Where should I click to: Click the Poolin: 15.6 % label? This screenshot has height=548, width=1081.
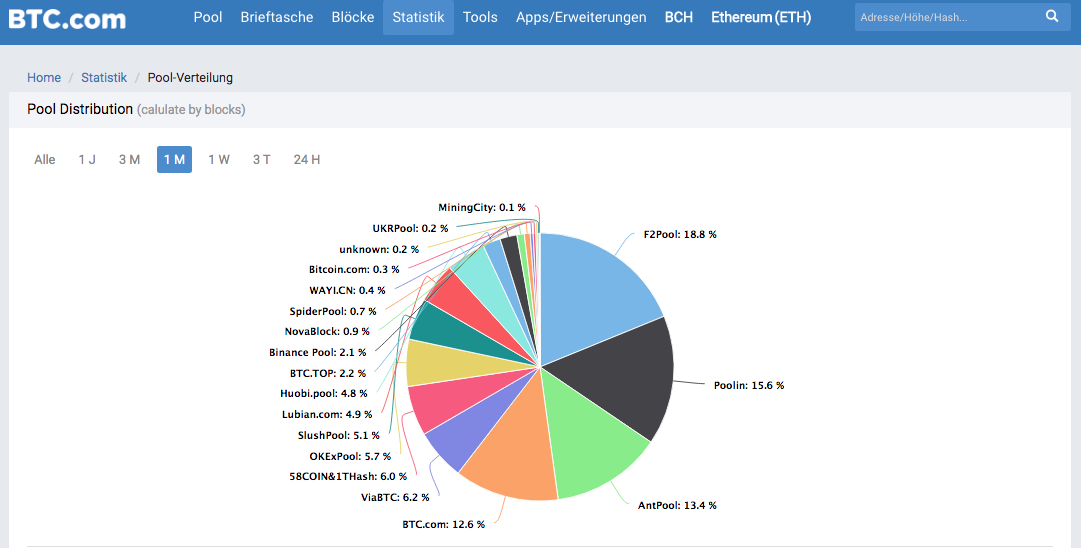click(x=749, y=385)
